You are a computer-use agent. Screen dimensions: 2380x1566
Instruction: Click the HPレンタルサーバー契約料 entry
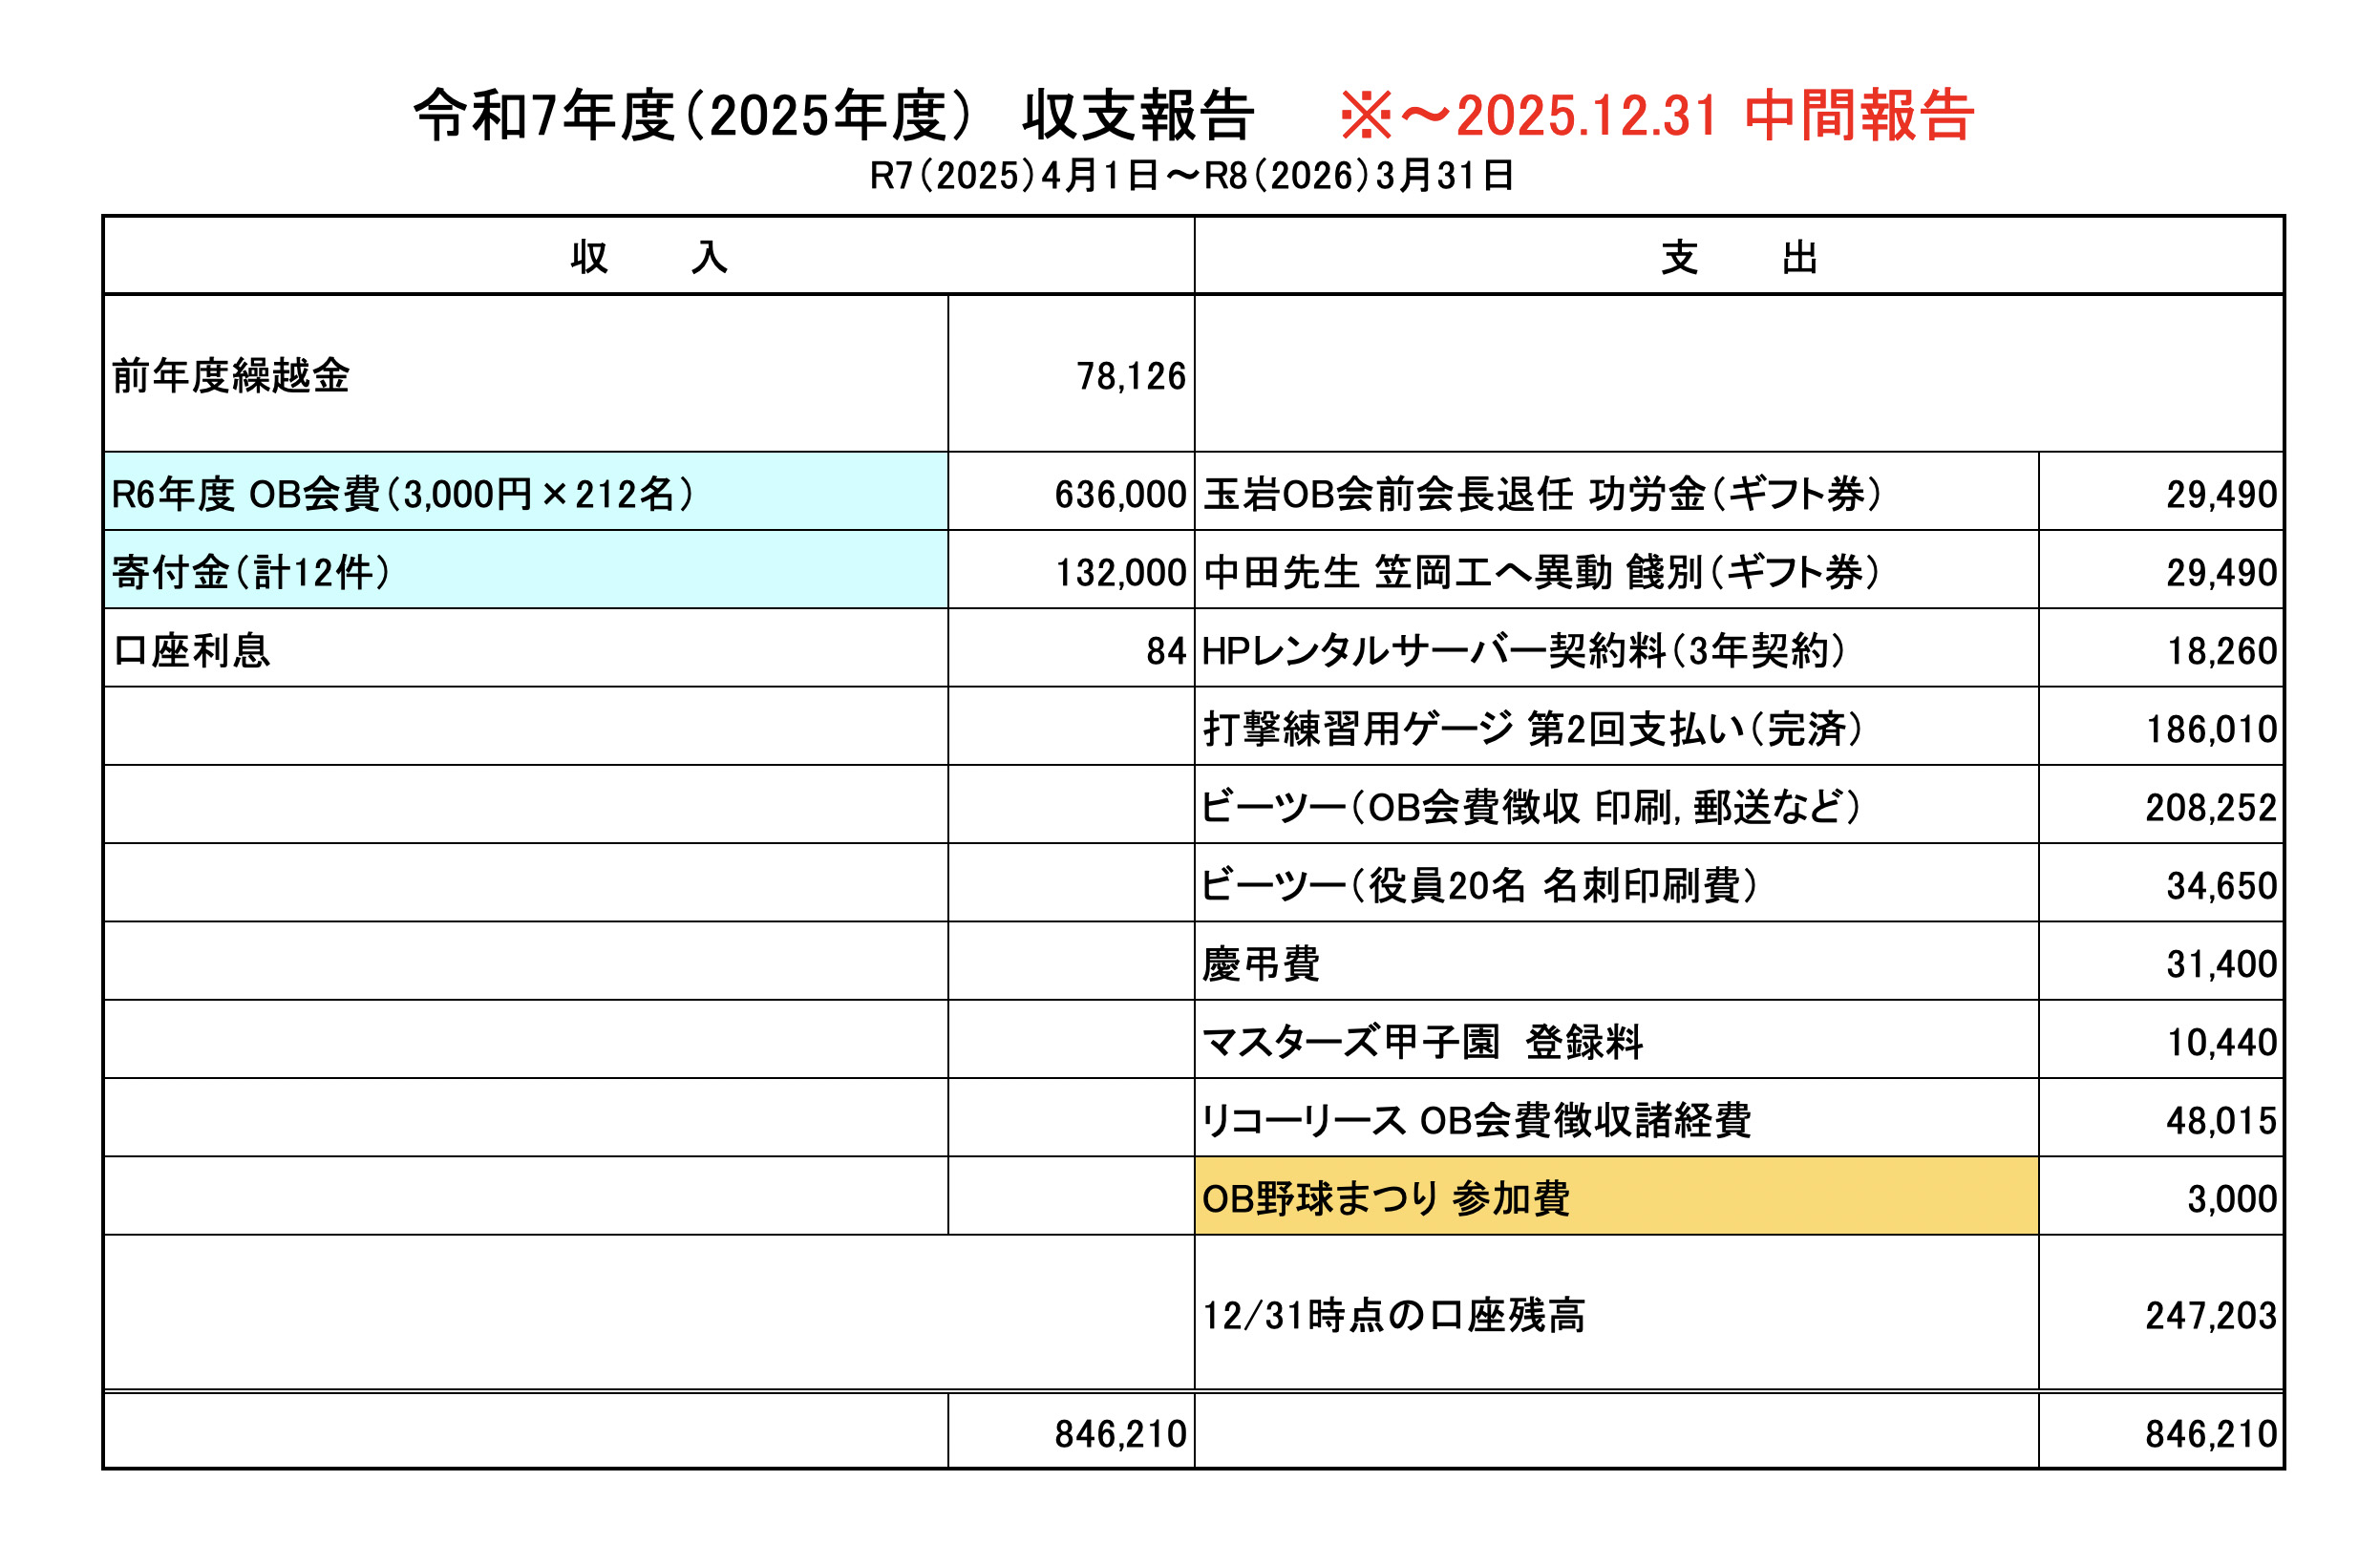(1522, 650)
